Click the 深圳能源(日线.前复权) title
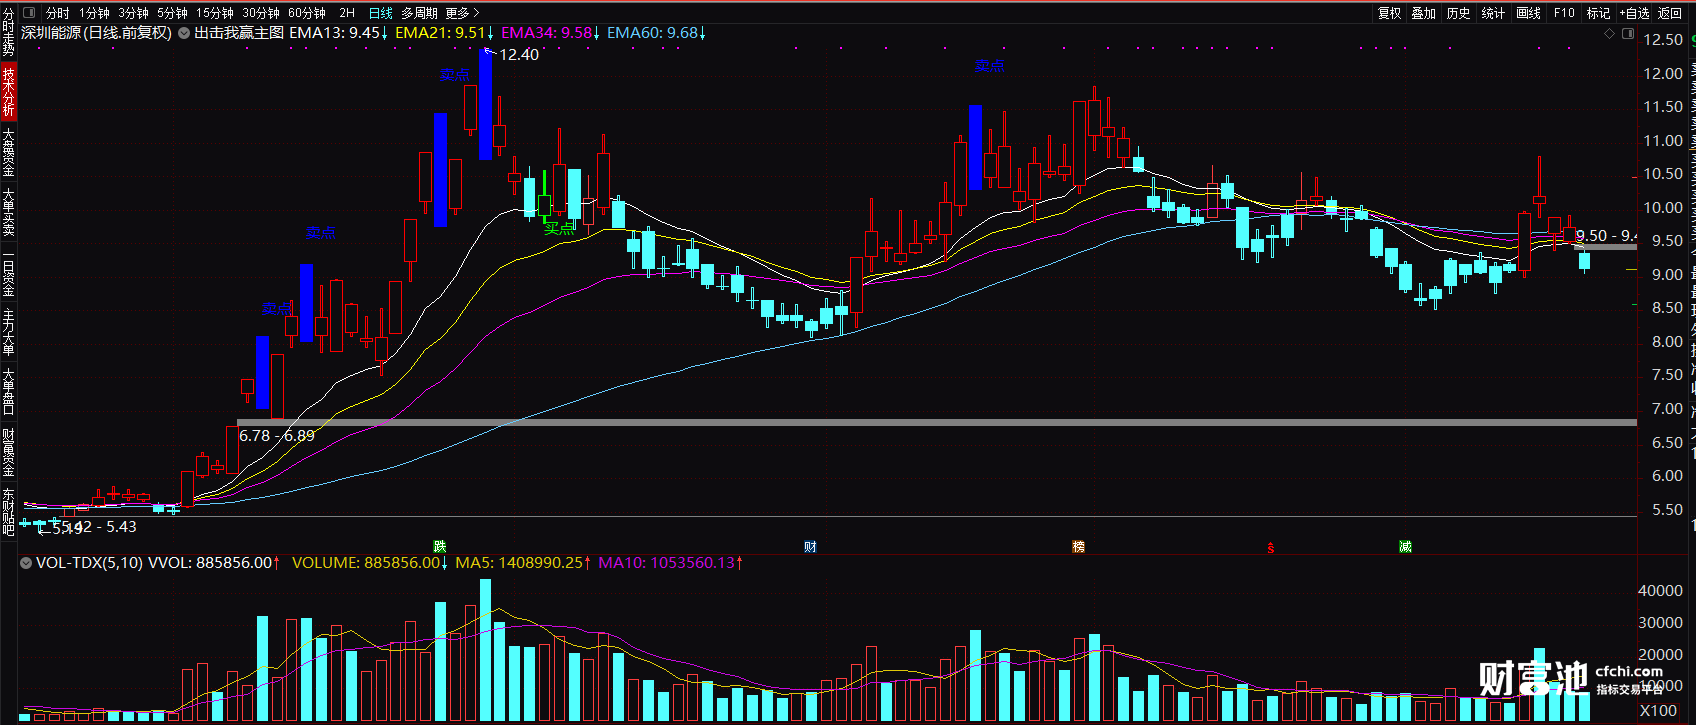Image resolution: width=1696 pixels, height=725 pixels. [97, 33]
